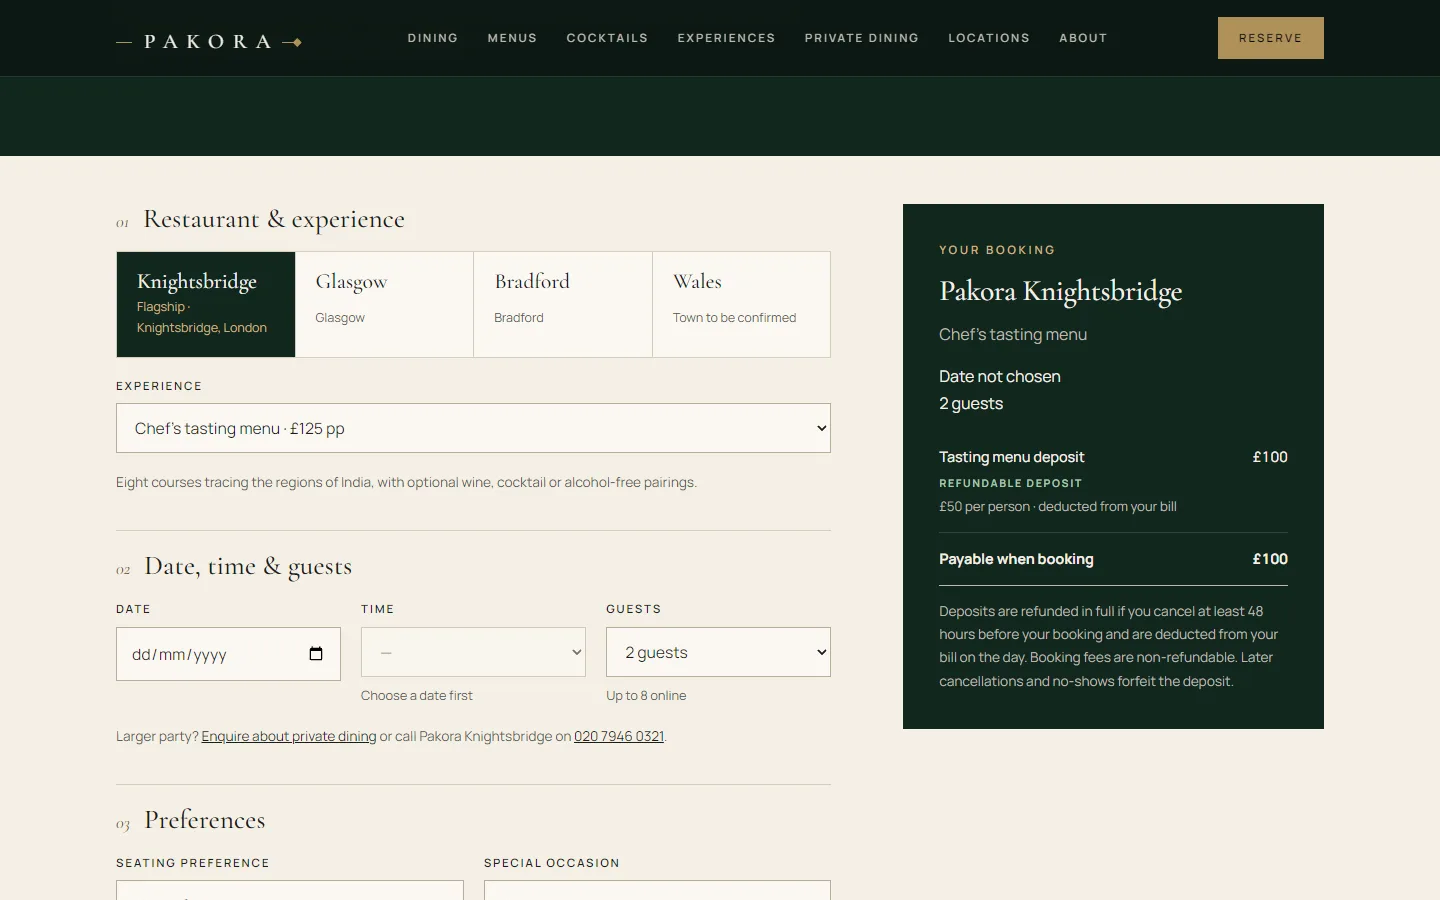This screenshot has height=900, width=1440.
Task: Click the Special Occasion field
Action: [x=657, y=890]
